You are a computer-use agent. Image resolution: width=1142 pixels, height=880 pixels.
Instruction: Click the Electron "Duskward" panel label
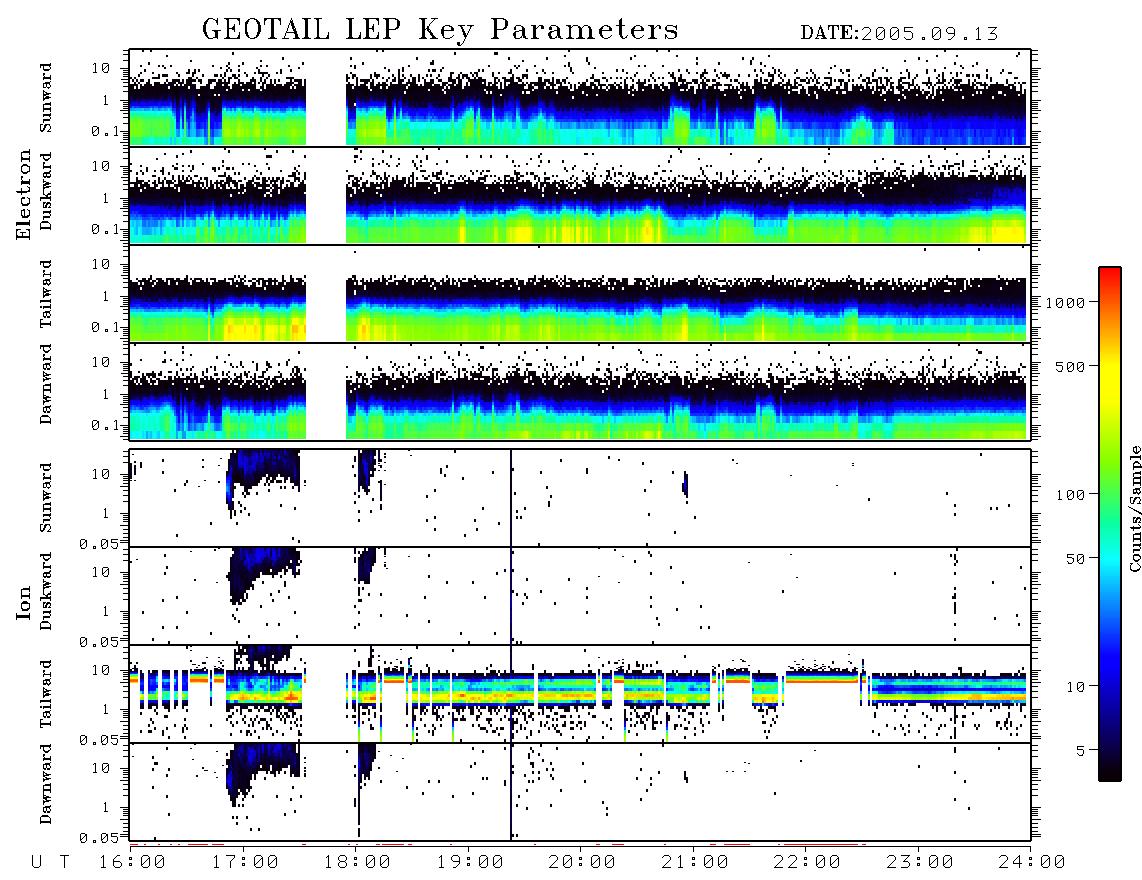coord(45,192)
